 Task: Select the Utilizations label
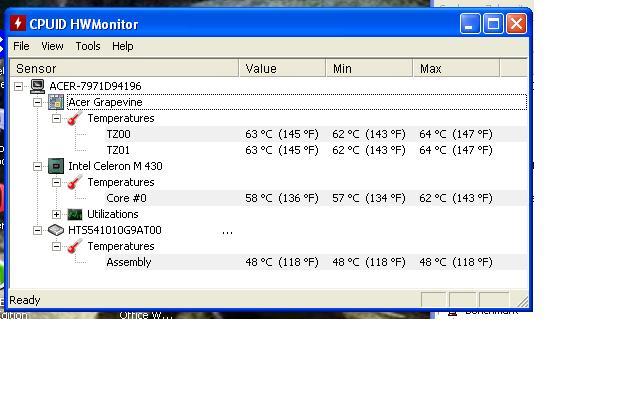tap(113, 214)
